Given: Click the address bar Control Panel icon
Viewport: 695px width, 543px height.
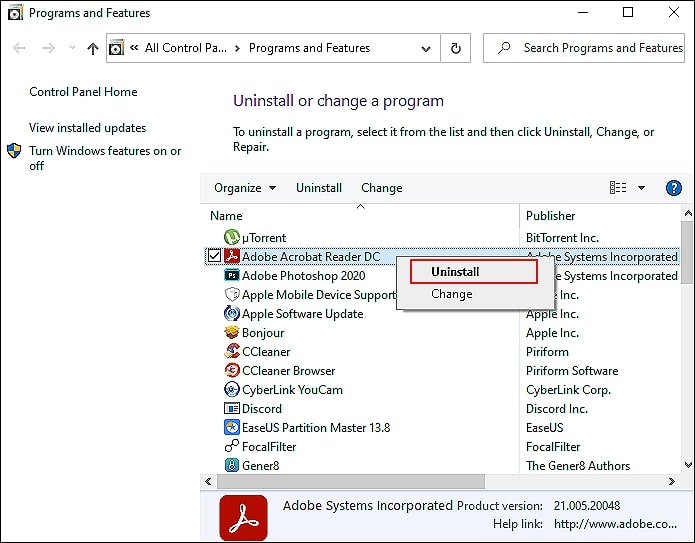Looking at the screenshot, I should [x=117, y=47].
